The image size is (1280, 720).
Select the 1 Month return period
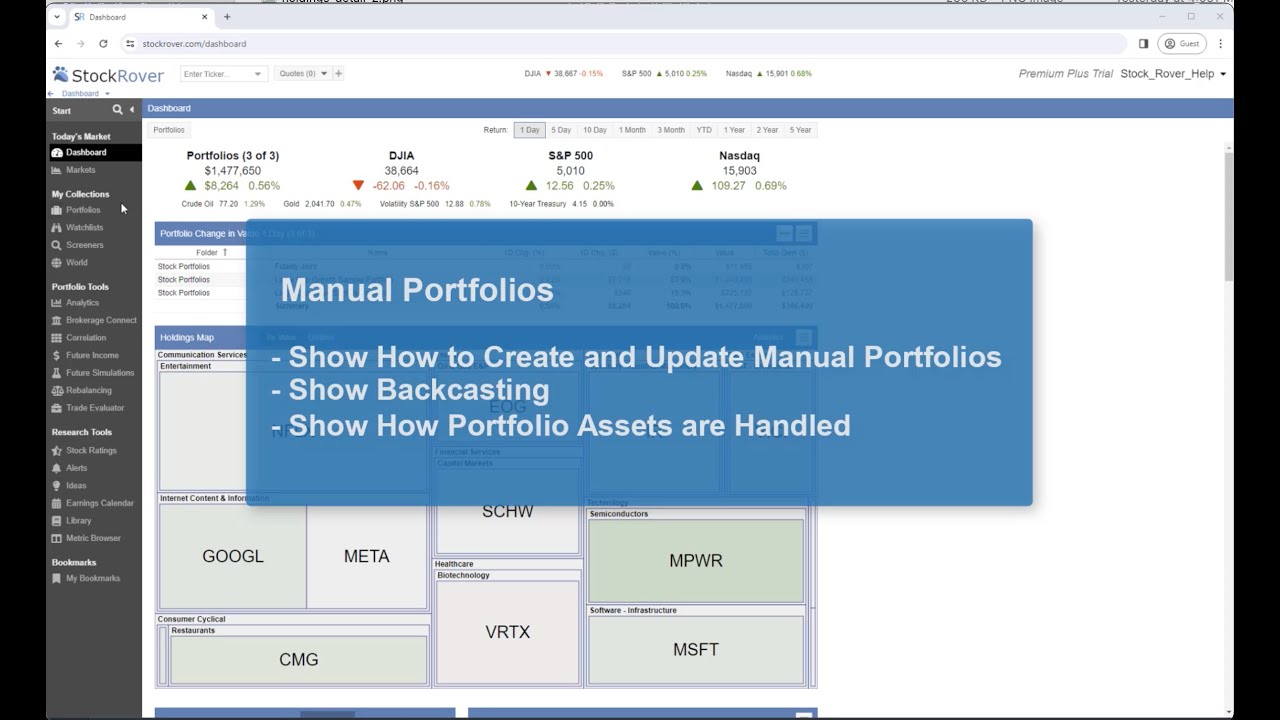(x=632, y=130)
